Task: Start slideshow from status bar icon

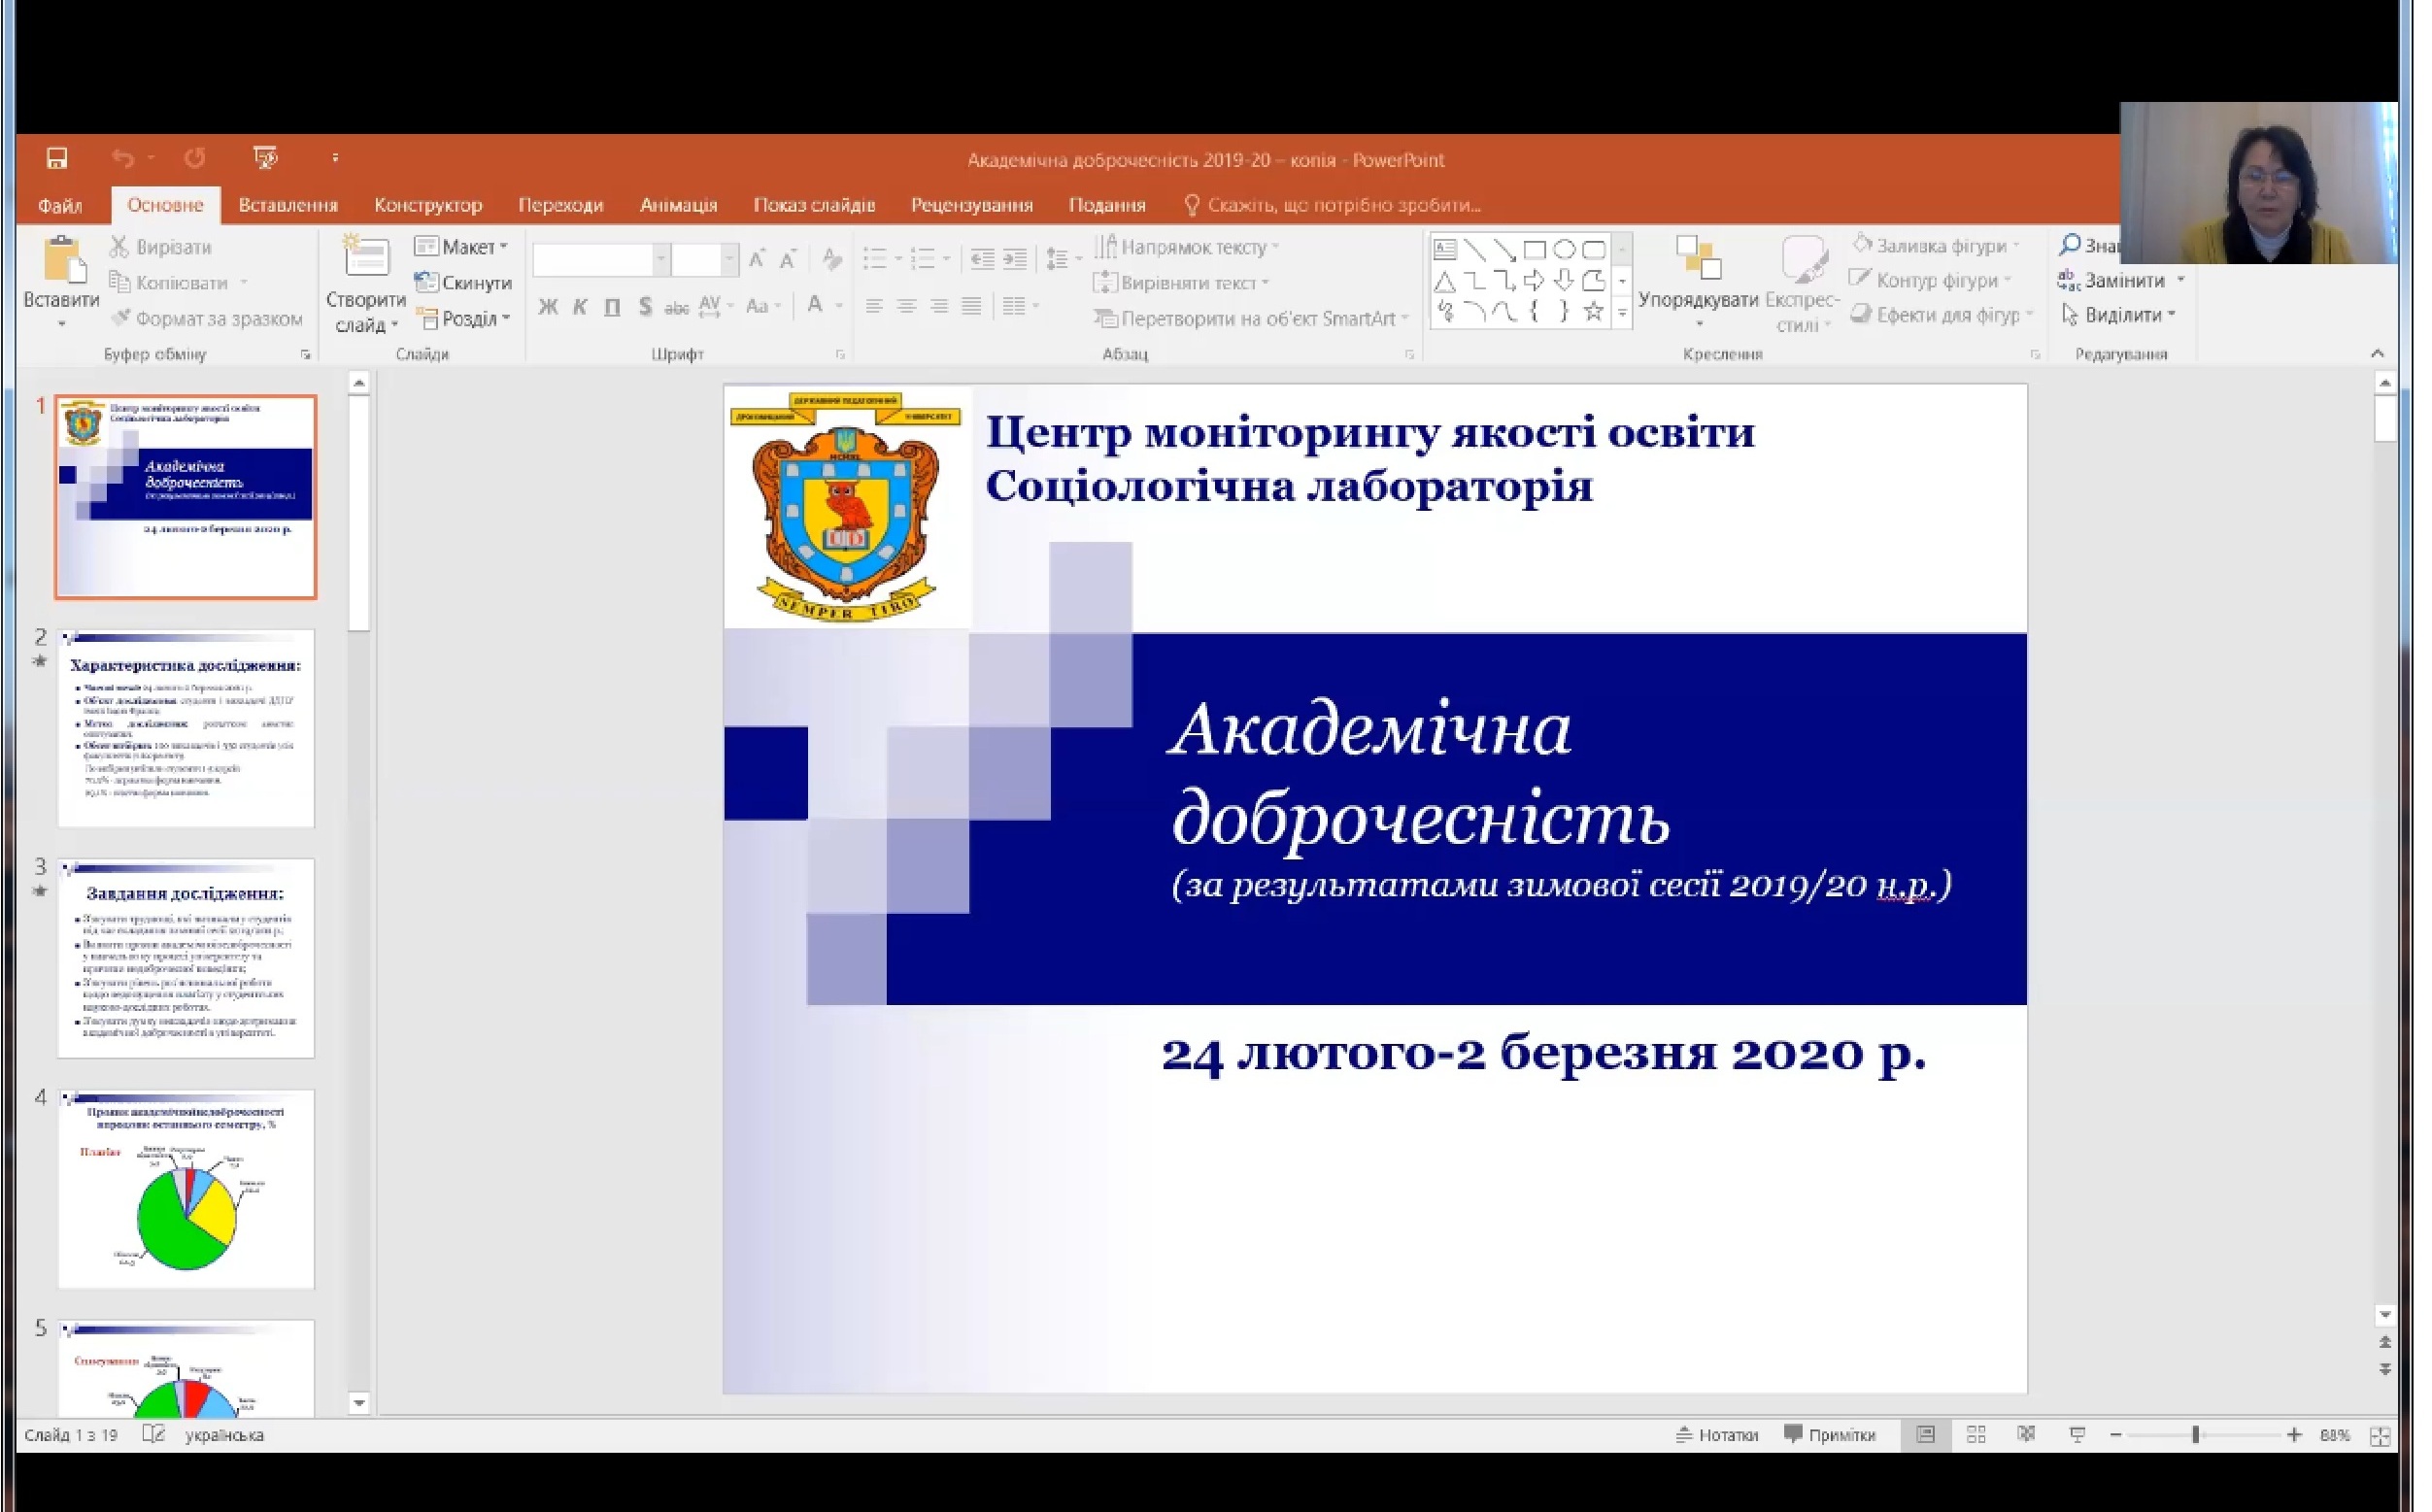Action: (x=2077, y=1435)
